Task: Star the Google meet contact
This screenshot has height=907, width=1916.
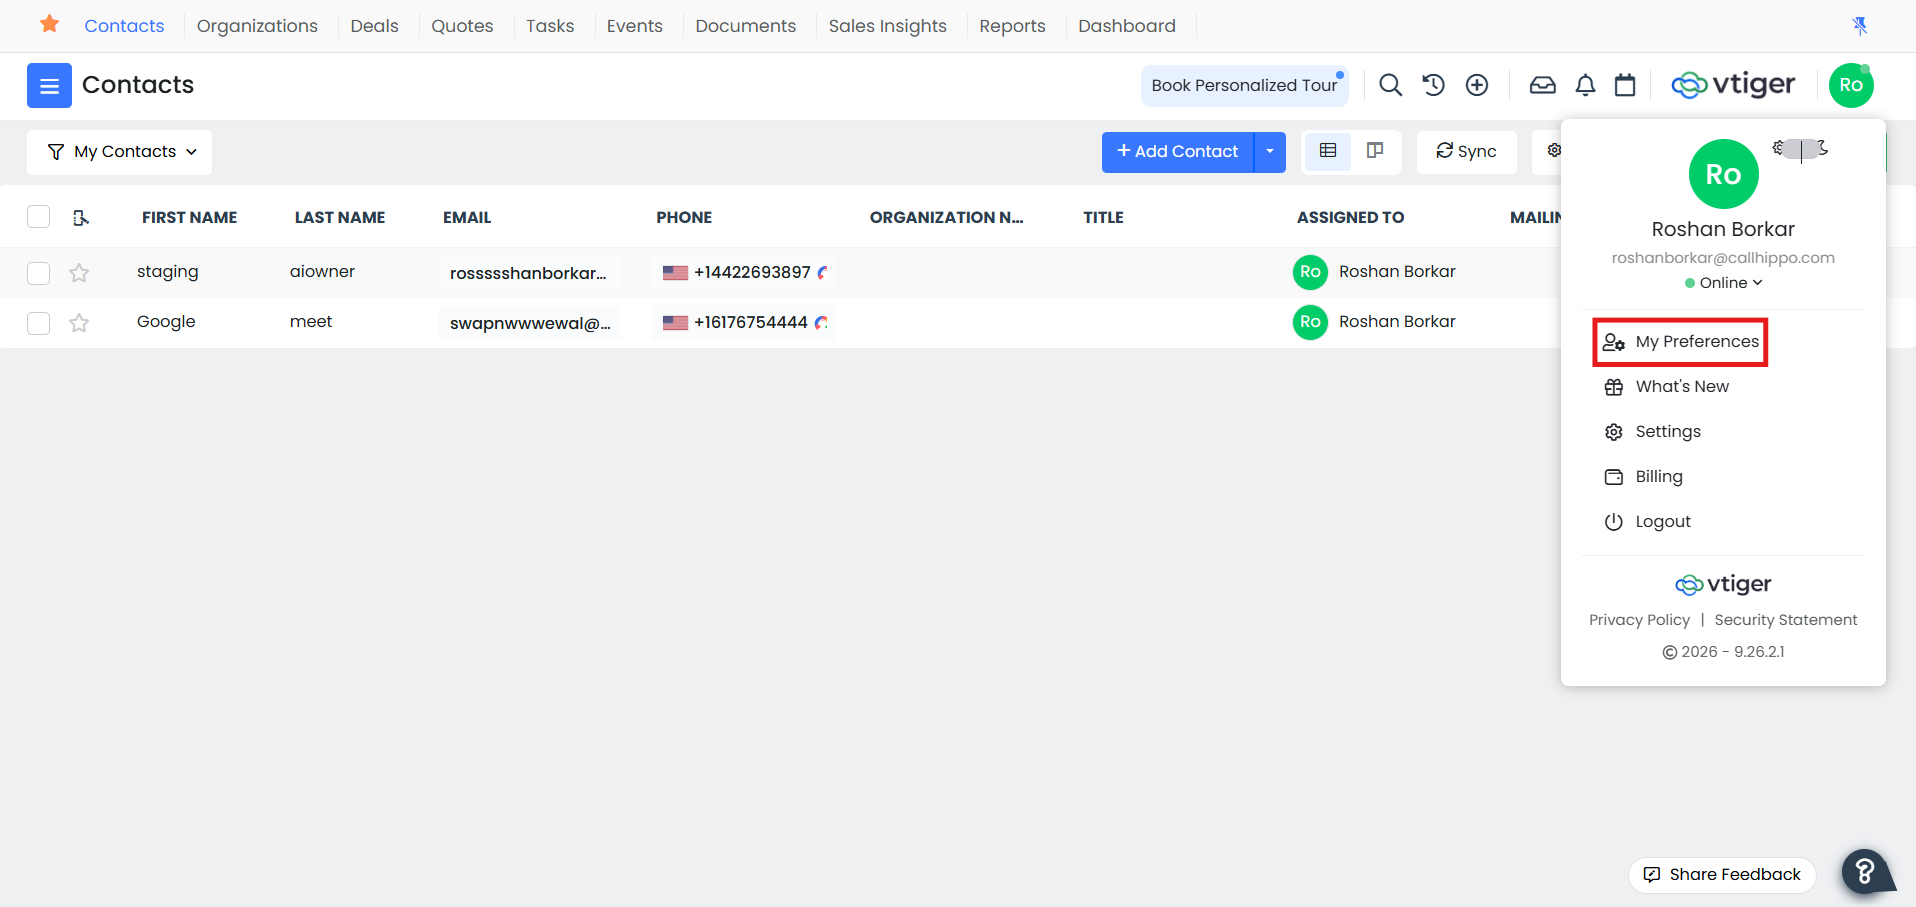Action: click(x=79, y=323)
